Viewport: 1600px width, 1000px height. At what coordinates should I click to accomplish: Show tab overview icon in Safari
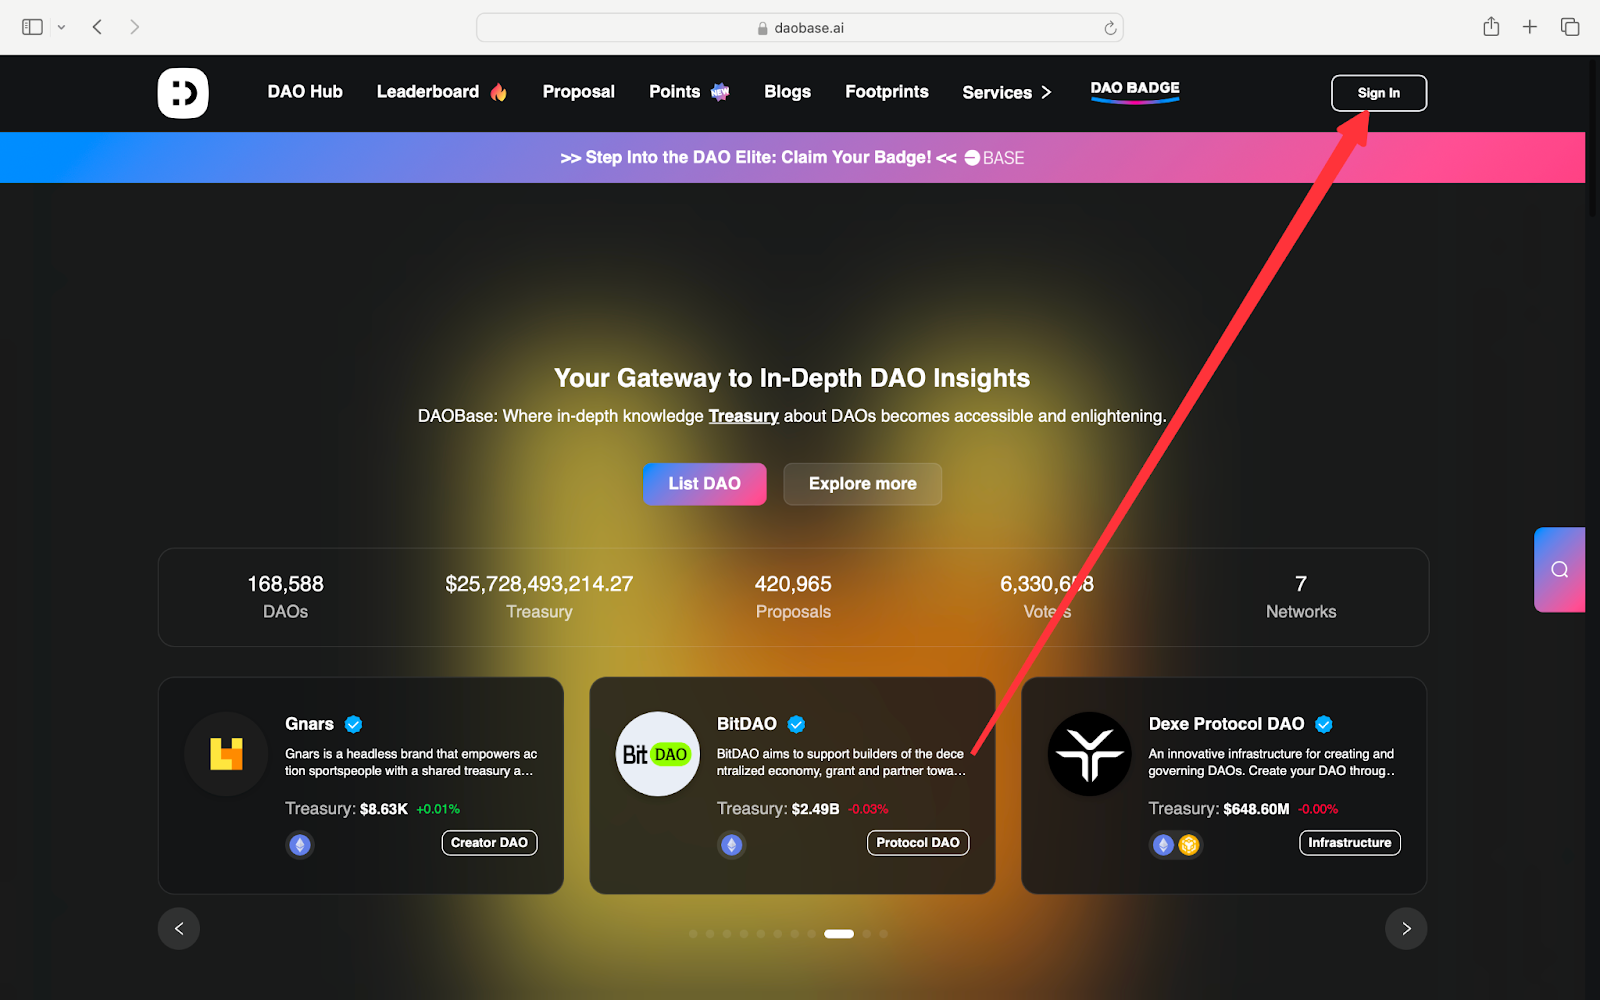pos(1570,27)
